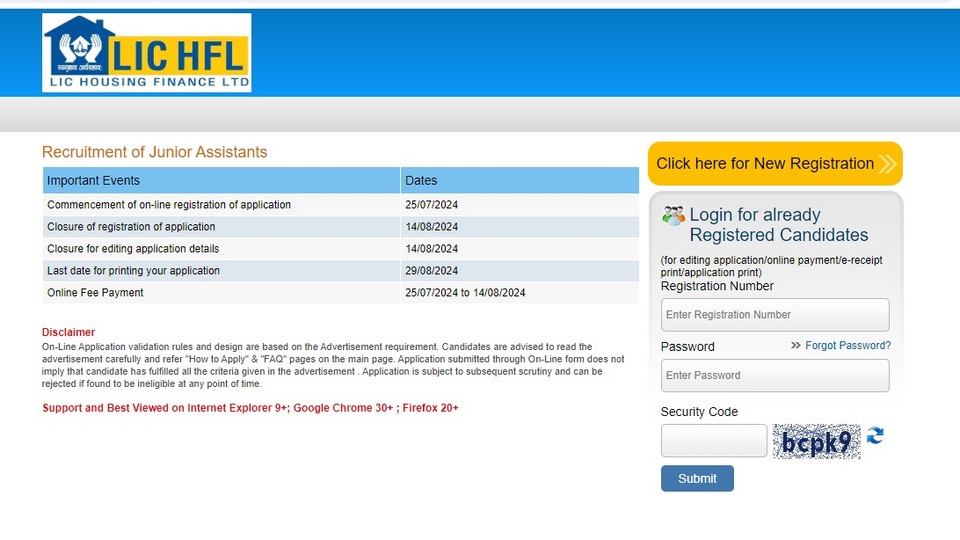
Task: Click the LIC HFL logo
Action: coord(146,53)
